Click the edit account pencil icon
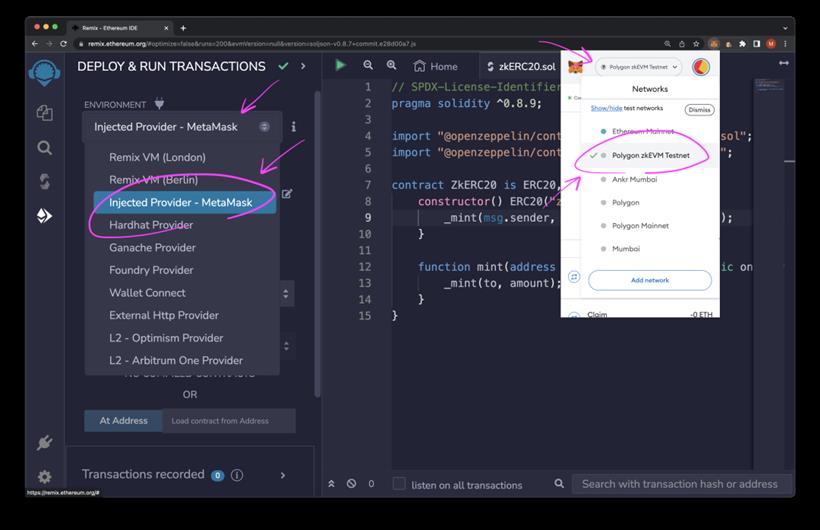Screen dimensions: 820x530 (287, 194)
